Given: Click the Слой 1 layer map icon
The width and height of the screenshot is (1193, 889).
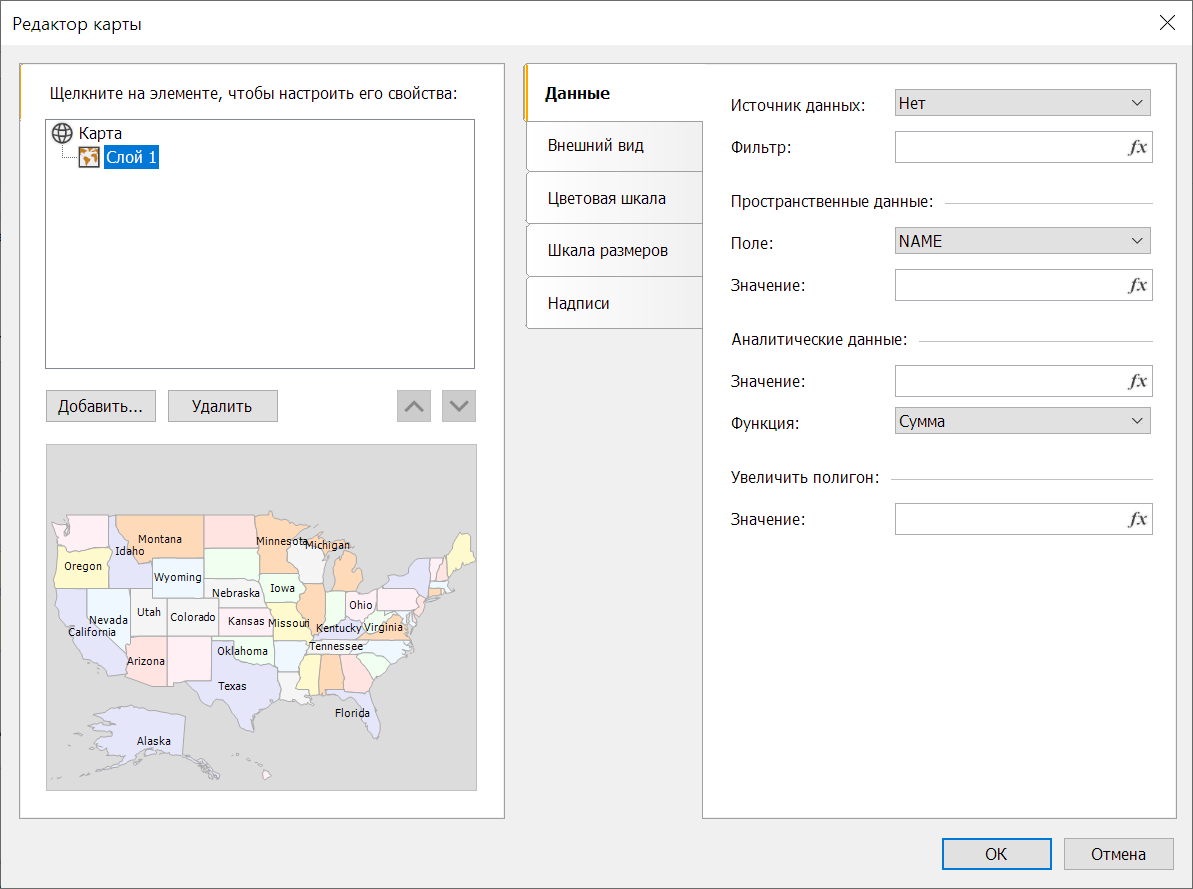Looking at the screenshot, I should 89,157.
